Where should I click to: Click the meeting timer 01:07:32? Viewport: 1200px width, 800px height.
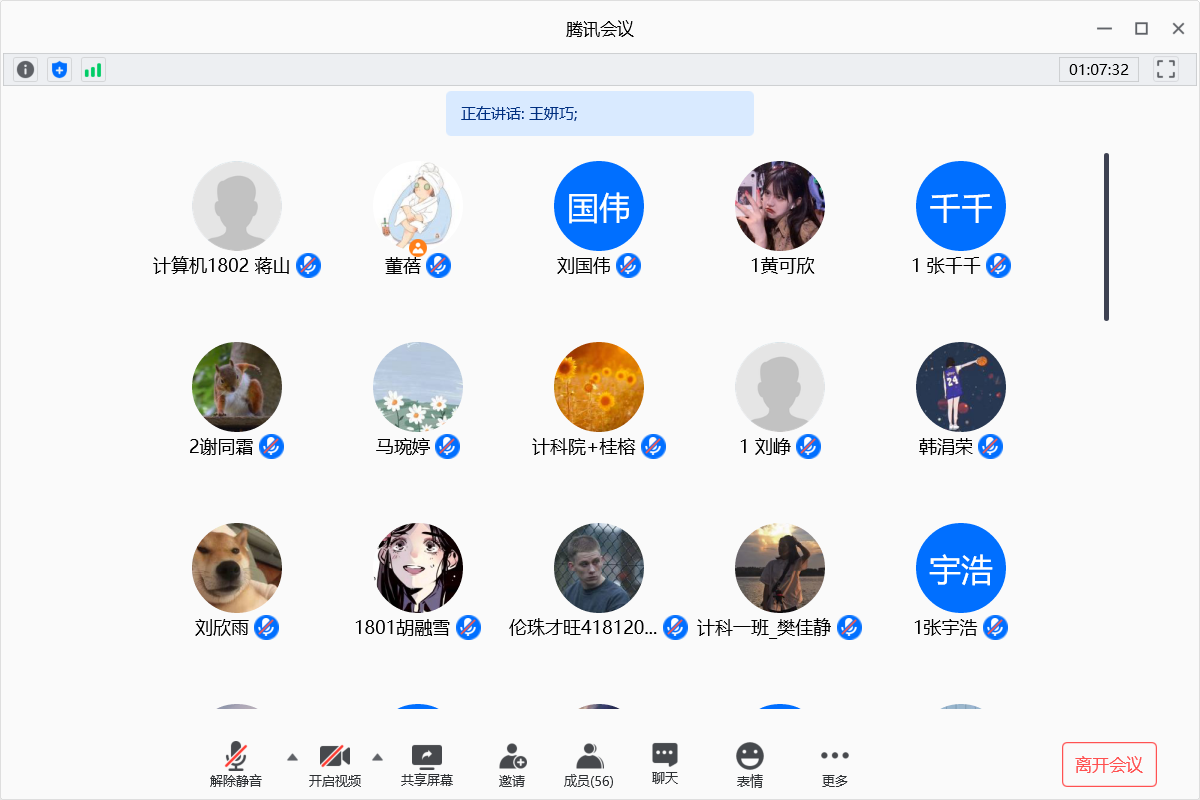pyautogui.click(x=1098, y=70)
